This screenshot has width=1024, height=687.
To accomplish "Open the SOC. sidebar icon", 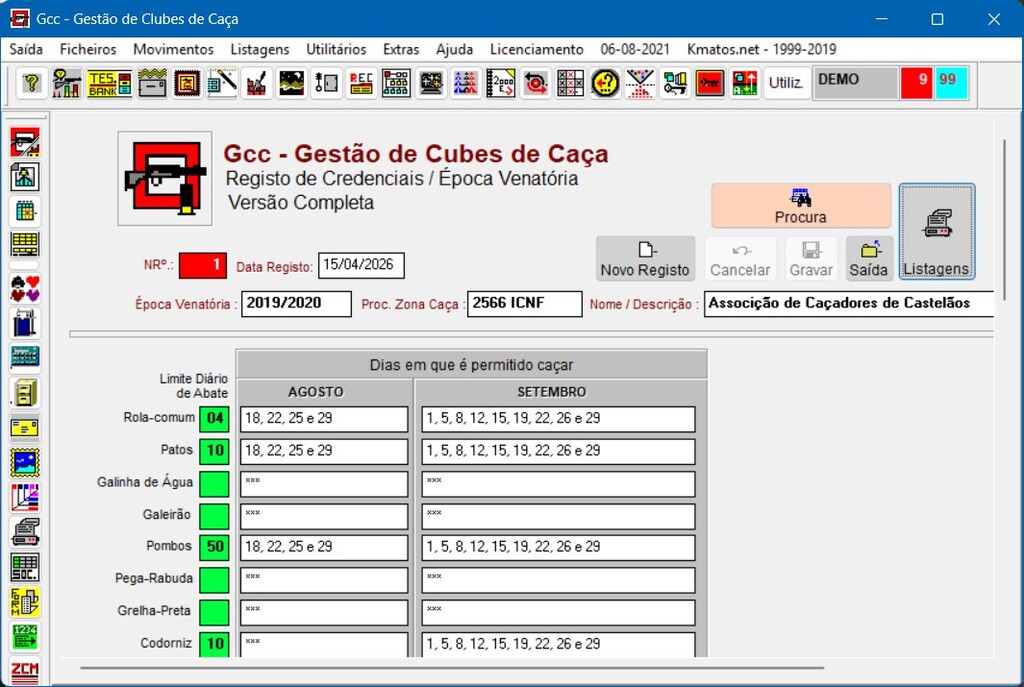I will point(25,567).
